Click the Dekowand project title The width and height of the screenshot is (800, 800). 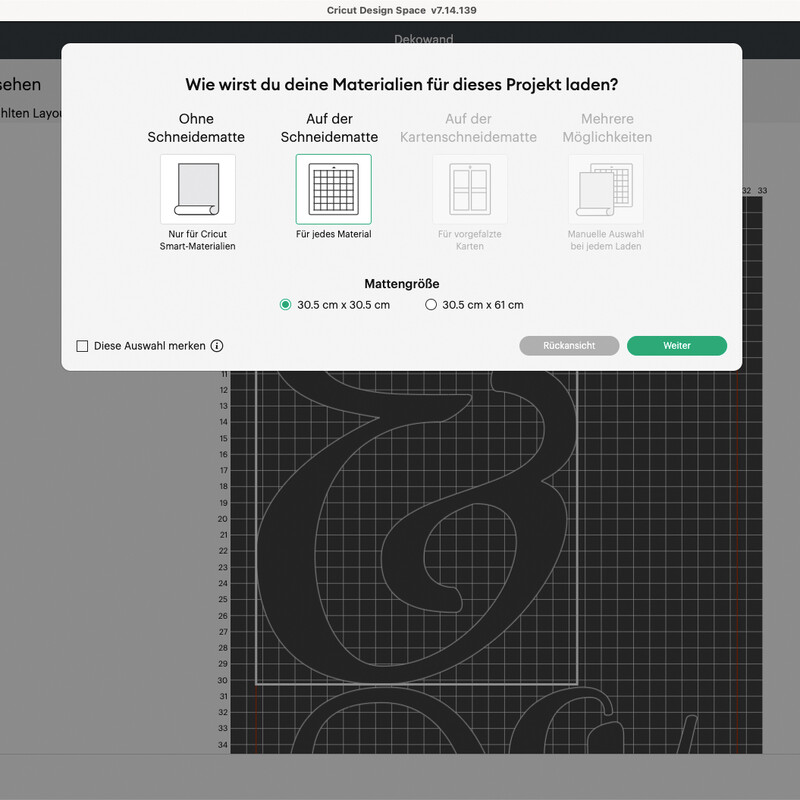click(x=423, y=38)
